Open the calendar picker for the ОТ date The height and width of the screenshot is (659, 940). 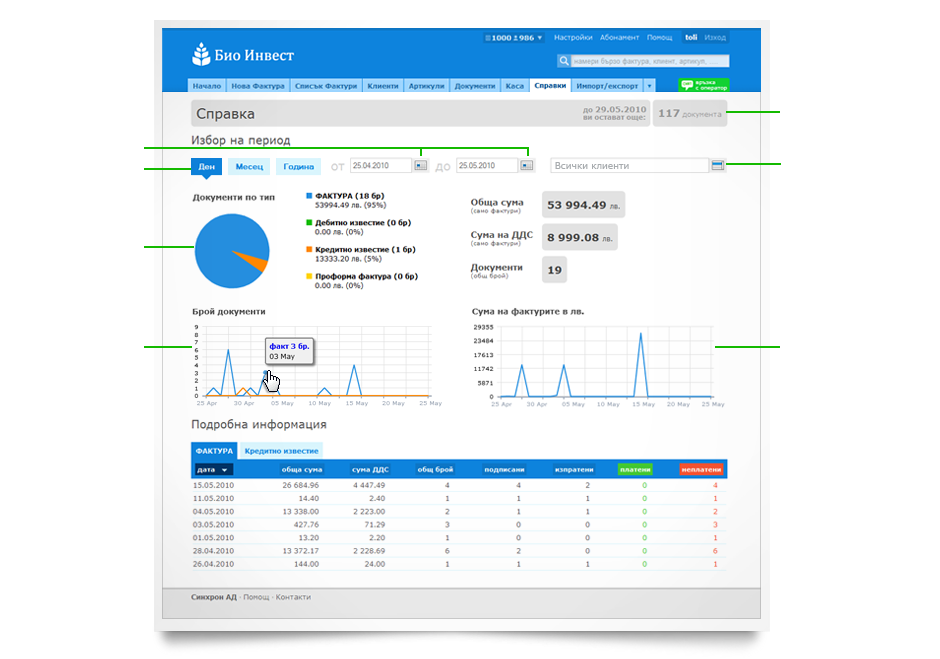tap(421, 166)
